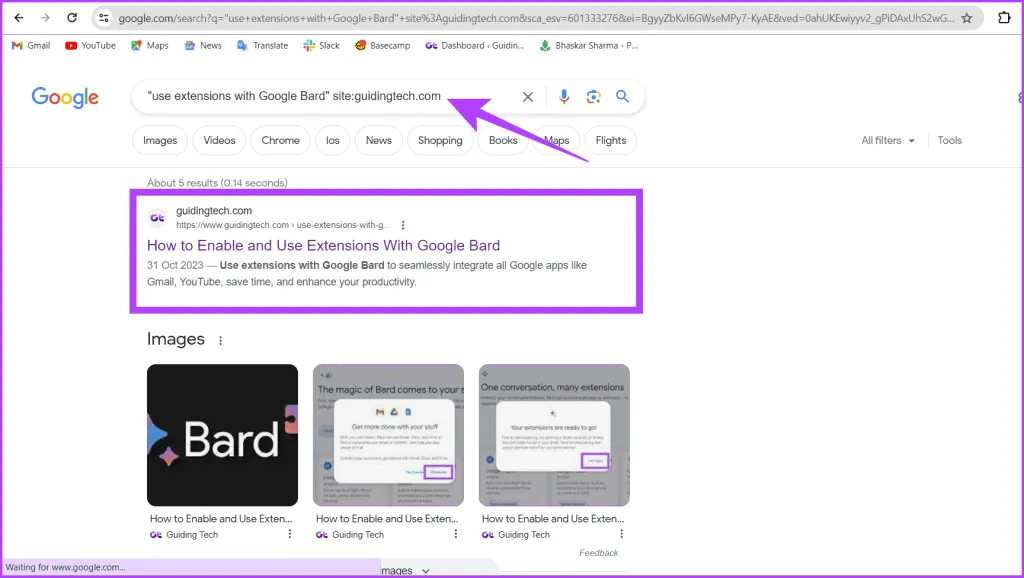Open the Tools search options
The height and width of the screenshot is (578, 1024).
click(949, 141)
